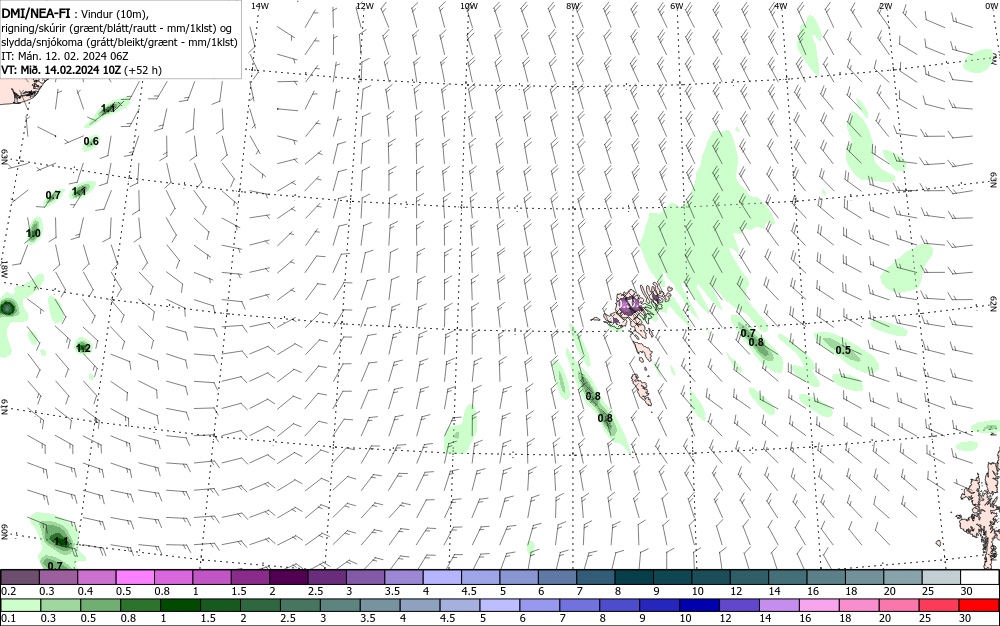
Task: Click the violet swatch labeled 12 in the lower legend
Action: 740,605
